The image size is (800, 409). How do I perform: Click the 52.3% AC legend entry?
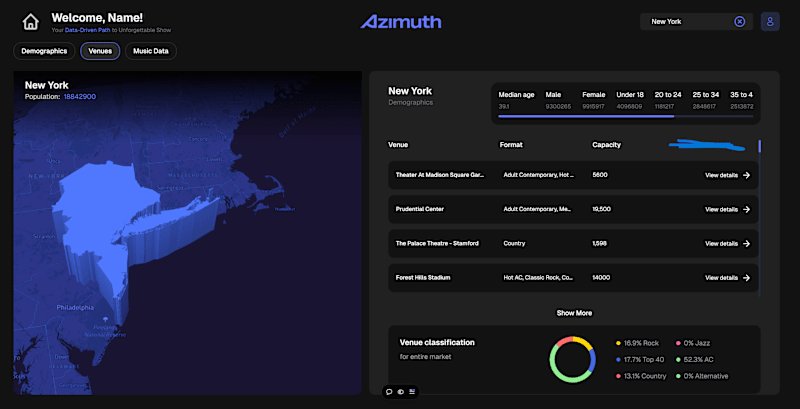click(x=695, y=360)
